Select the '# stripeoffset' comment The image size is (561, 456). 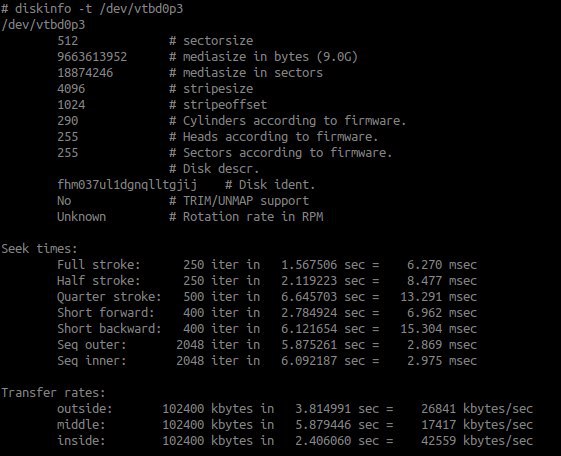(x=218, y=105)
